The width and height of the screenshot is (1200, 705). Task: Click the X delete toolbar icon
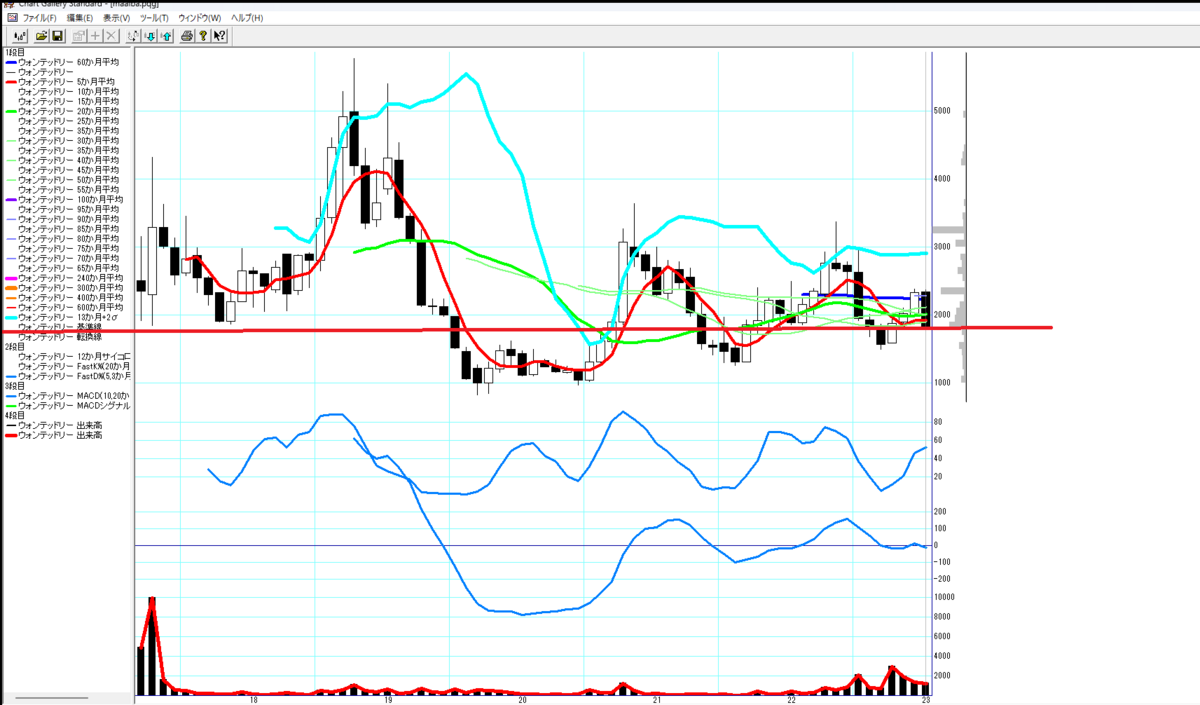pos(111,36)
